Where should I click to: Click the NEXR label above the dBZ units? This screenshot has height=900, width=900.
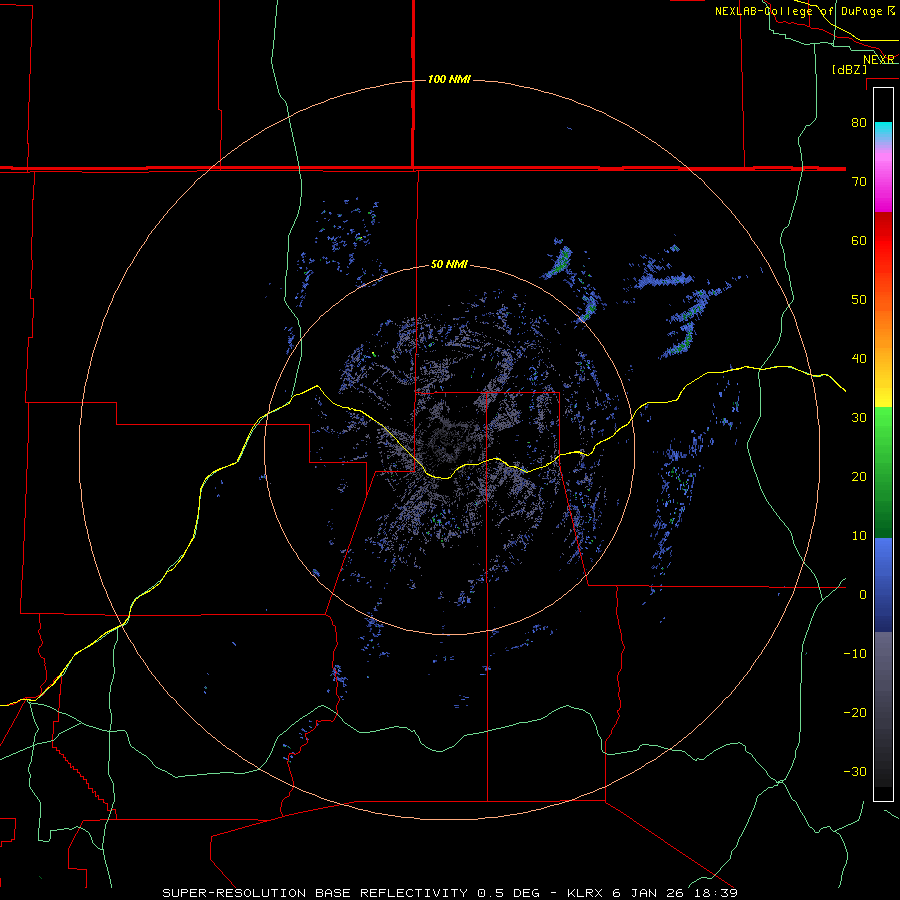pos(879,59)
